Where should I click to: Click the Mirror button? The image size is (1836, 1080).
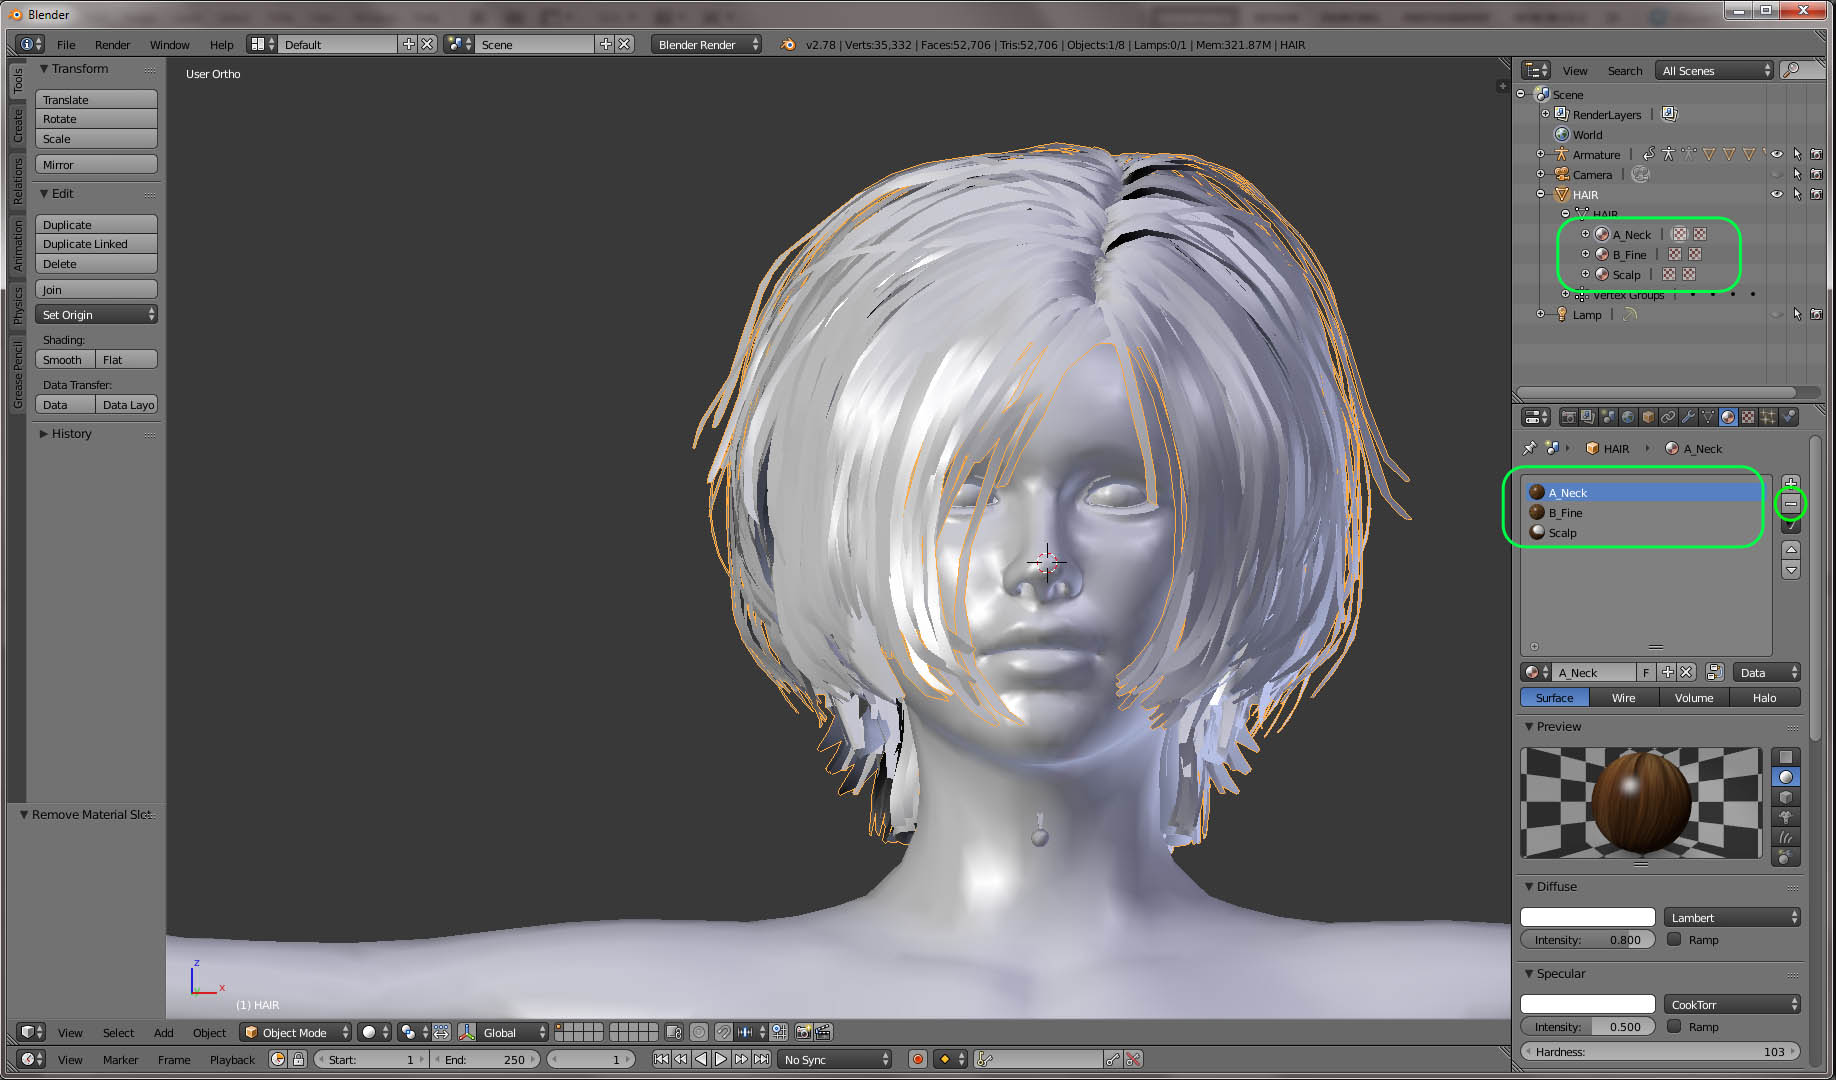(96, 164)
